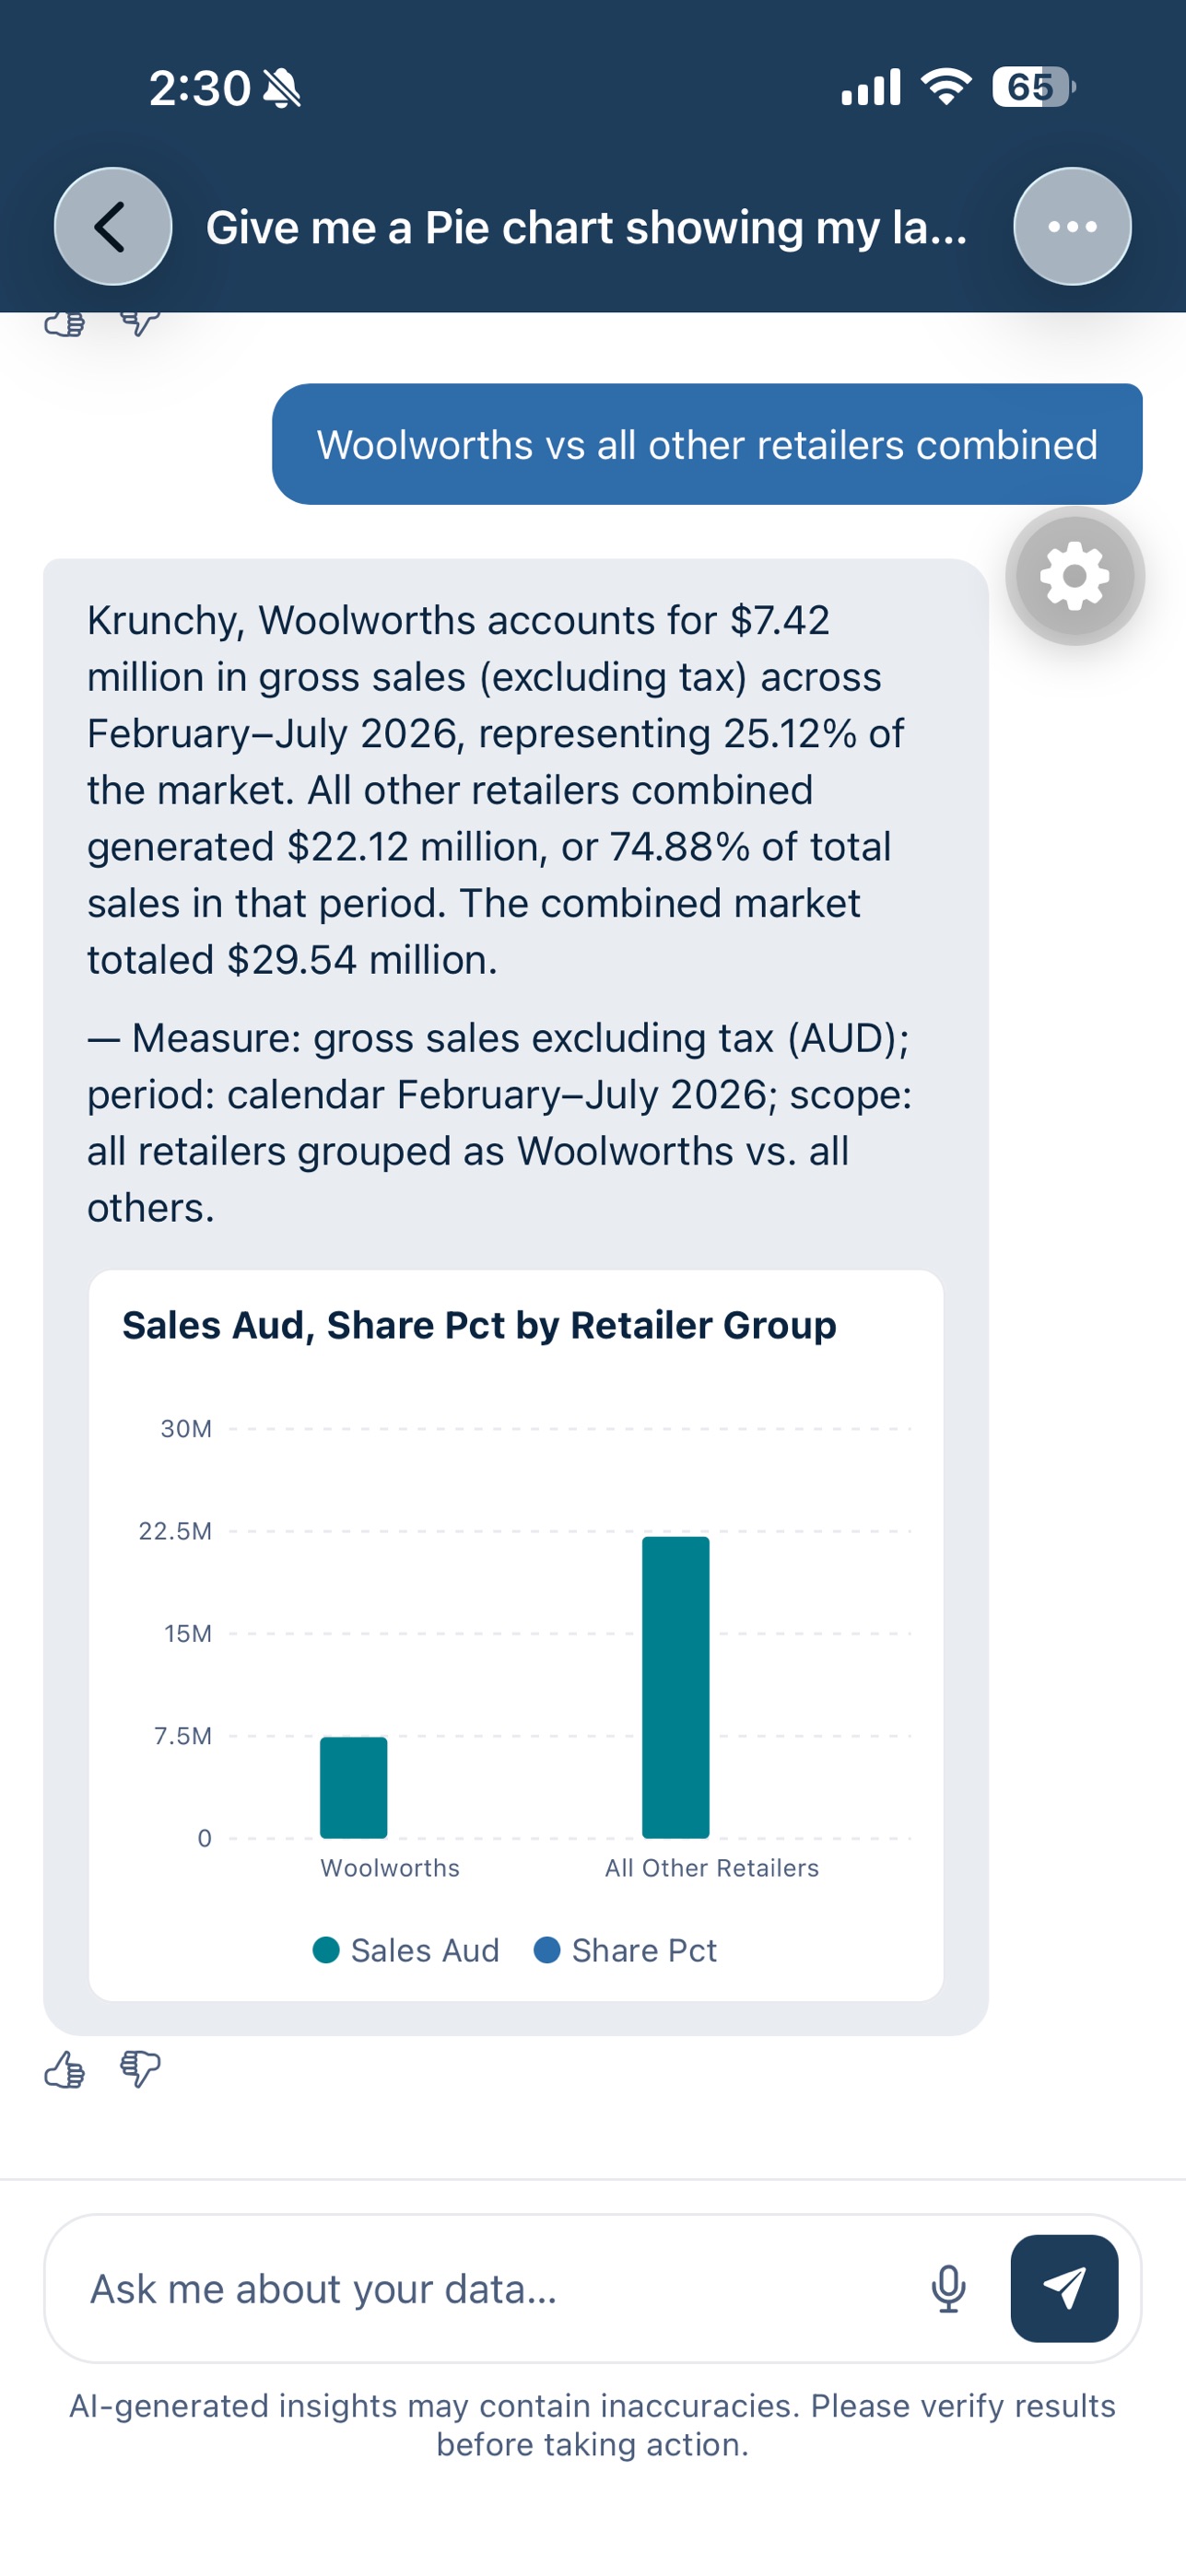
Task: Tap the teal Sales Aud color dot
Action: point(326,1950)
